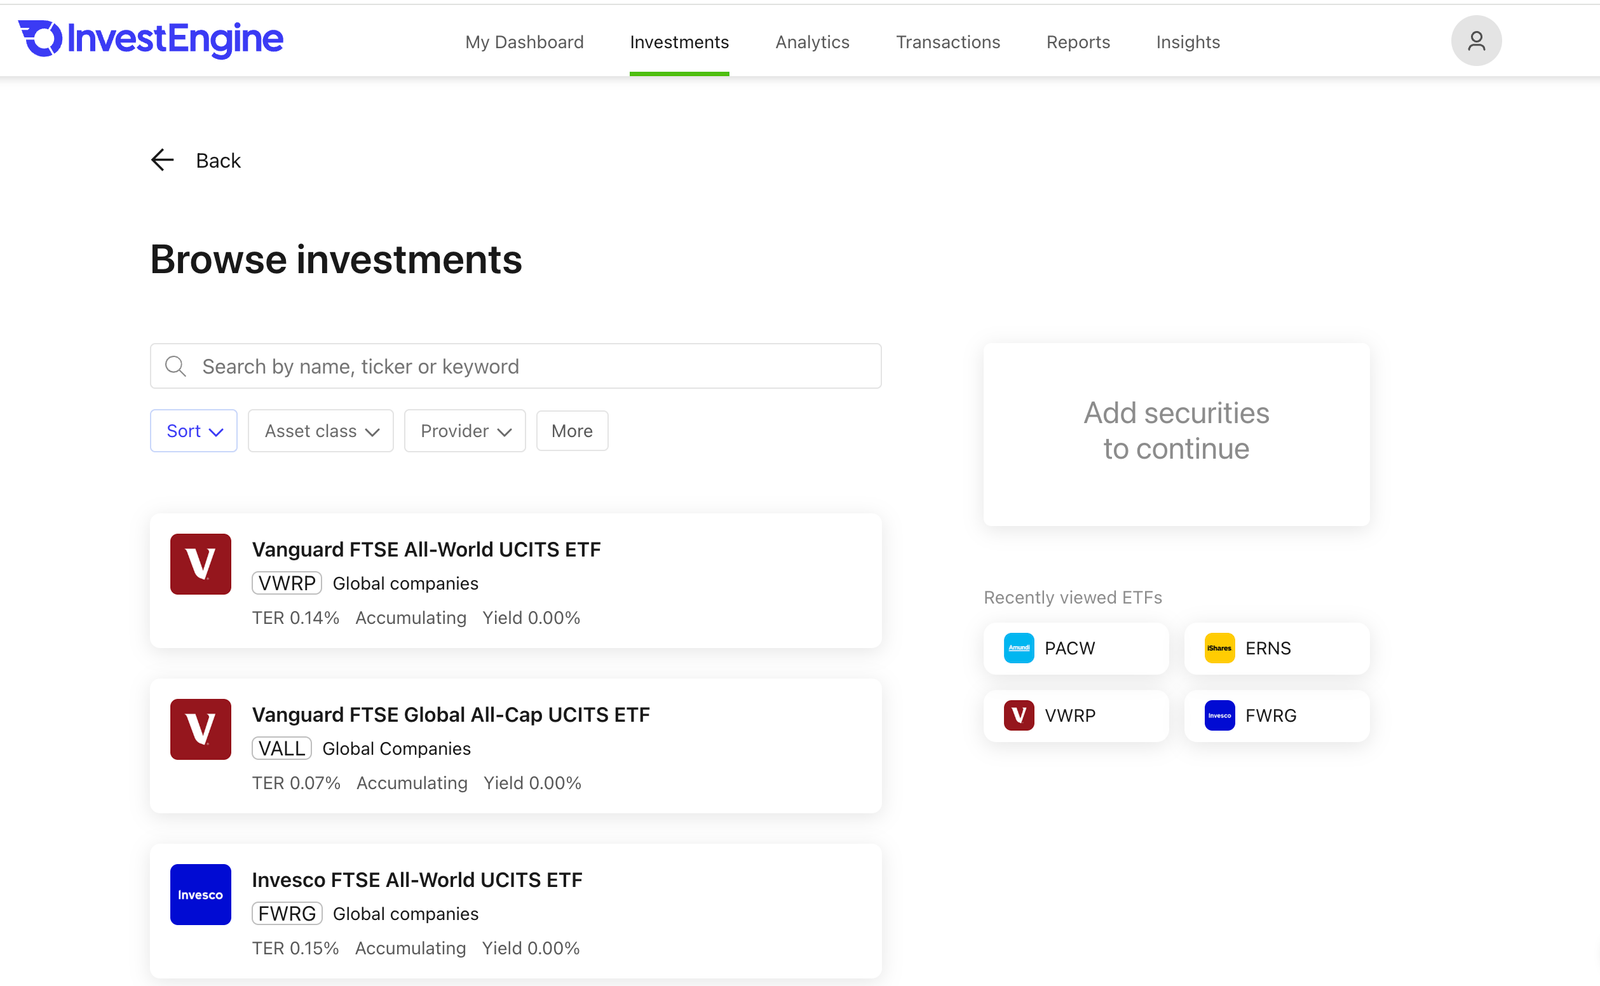The image size is (1600, 986).
Task: Click the TER 0.07% value
Action: [296, 783]
